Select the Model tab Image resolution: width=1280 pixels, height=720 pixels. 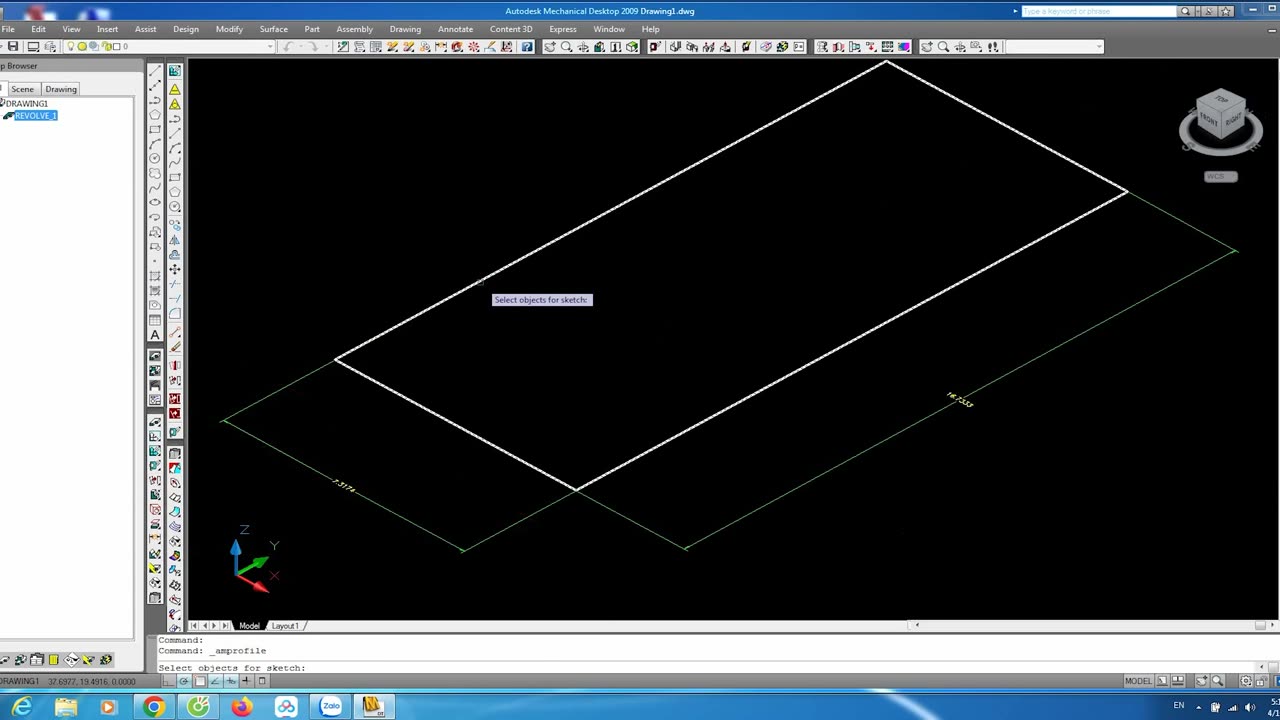(249, 626)
